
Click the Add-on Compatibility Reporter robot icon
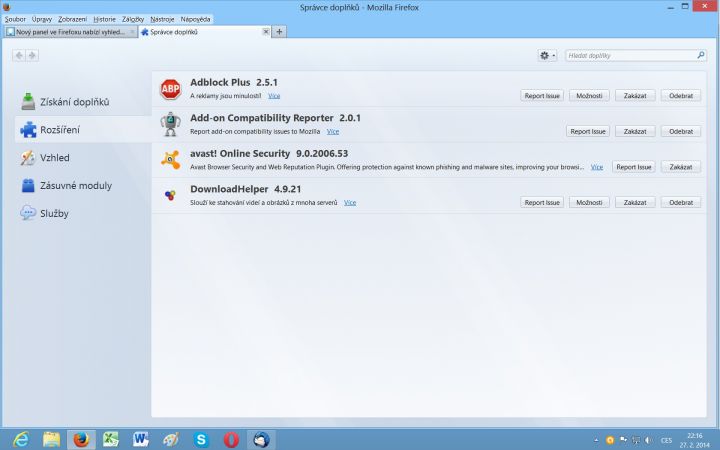pyautogui.click(x=170, y=124)
